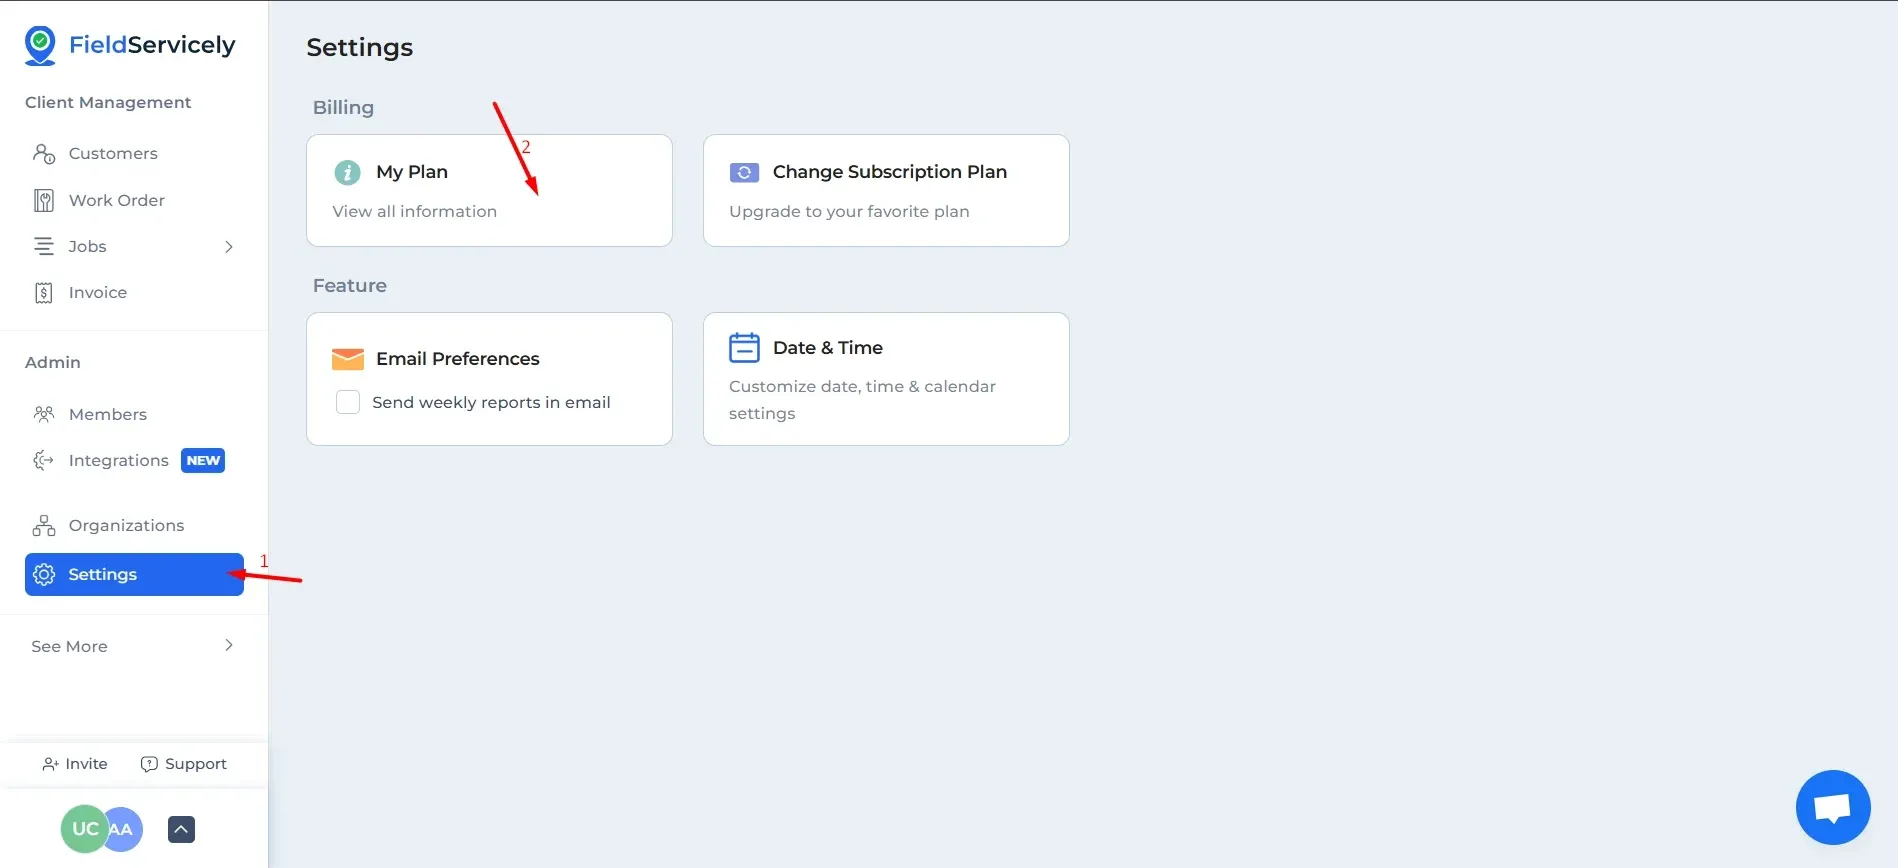Open Change Subscription Plan card
This screenshot has width=1898, height=868.
(x=886, y=190)
